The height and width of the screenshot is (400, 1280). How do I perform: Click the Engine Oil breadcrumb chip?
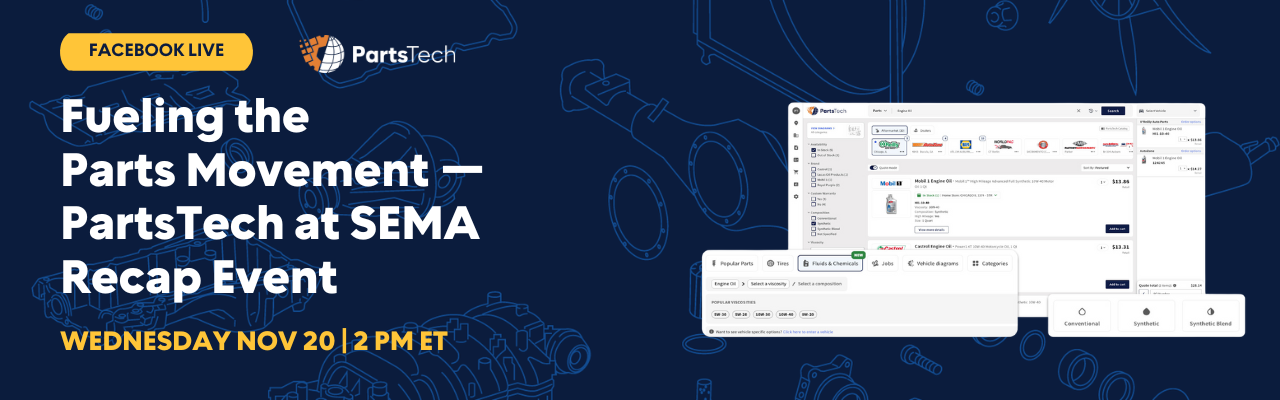[725, 284]
